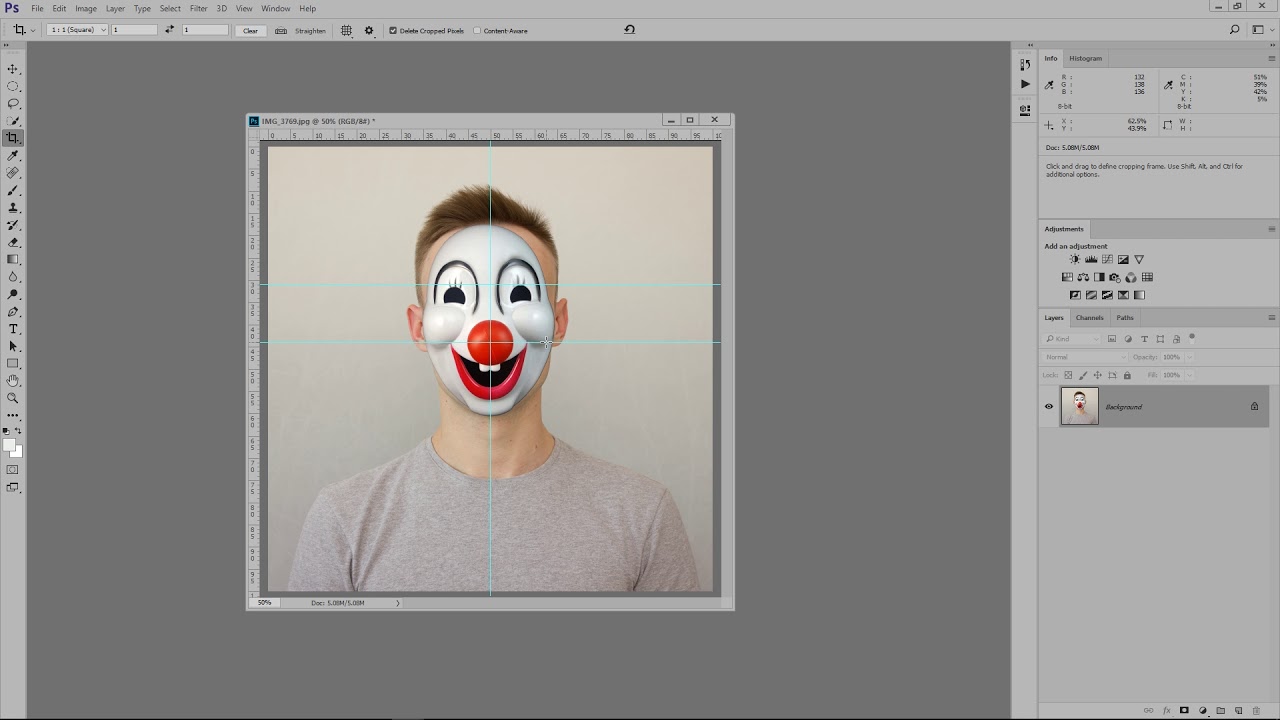Toggle lock position
Viewport: 1280px width, 720px height.
click(1097, 375)
